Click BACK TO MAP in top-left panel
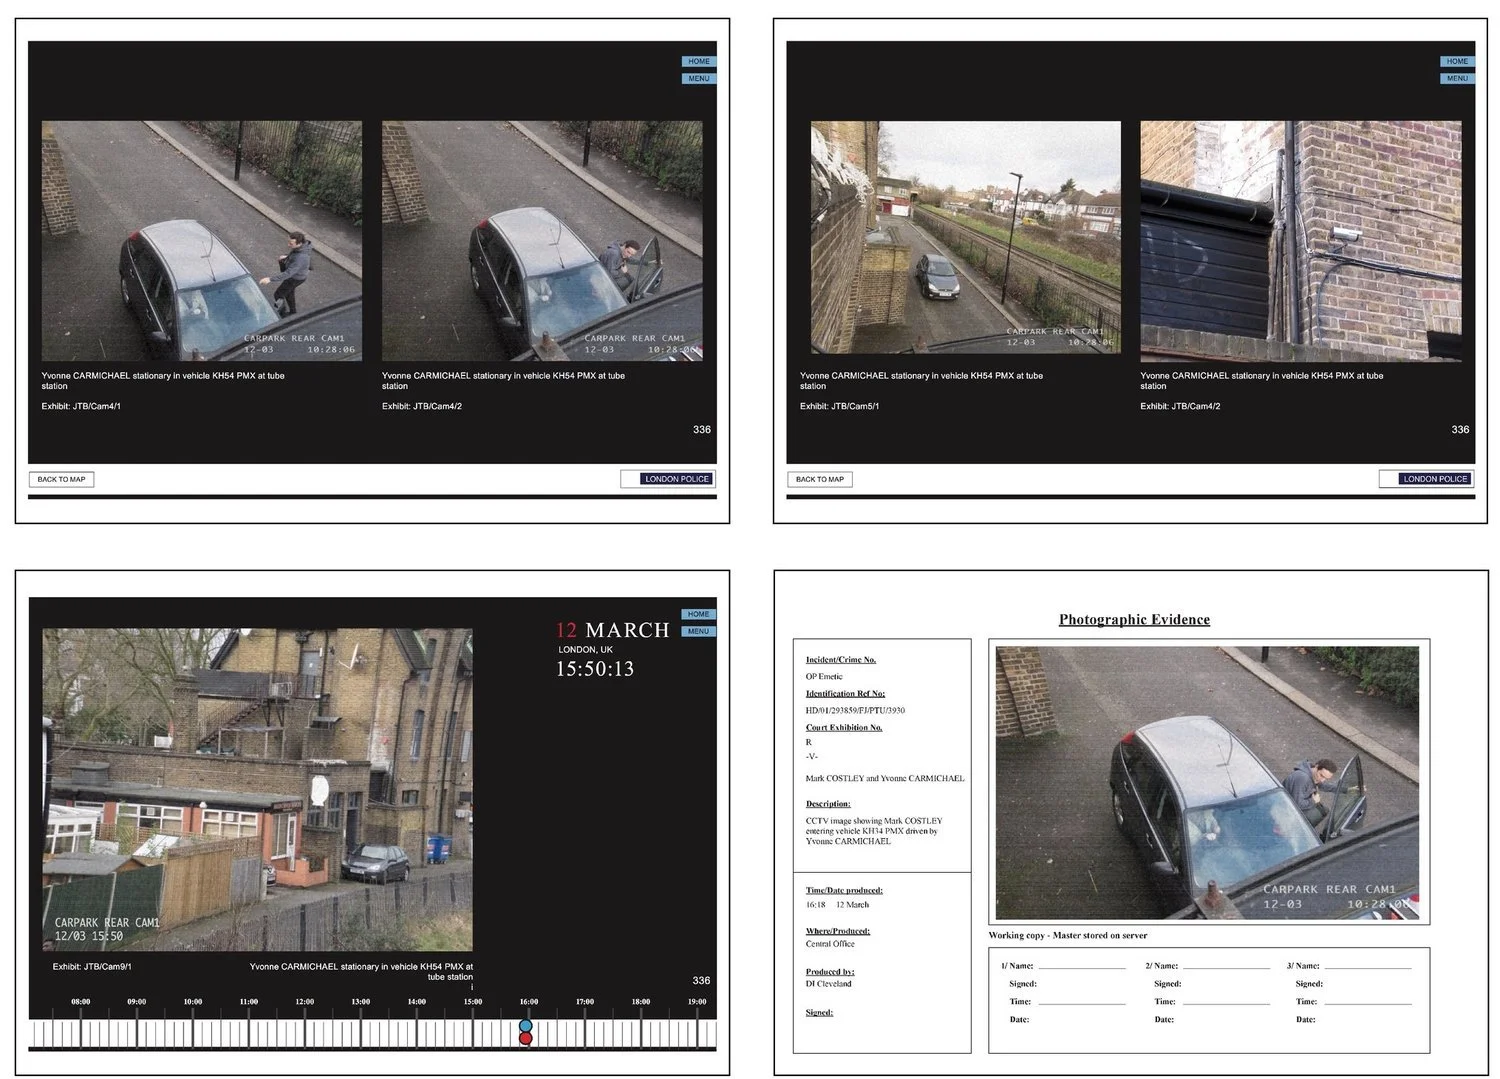This screenshot has width=1500, height=1079. tap(61, 479)
